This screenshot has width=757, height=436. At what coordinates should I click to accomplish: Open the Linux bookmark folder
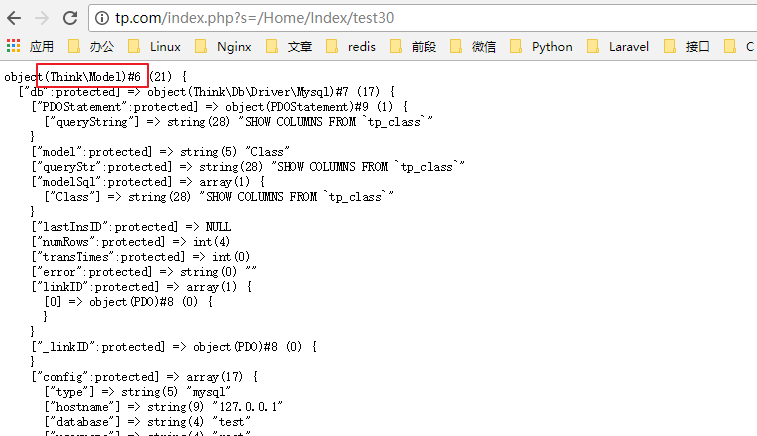(155, 46)
